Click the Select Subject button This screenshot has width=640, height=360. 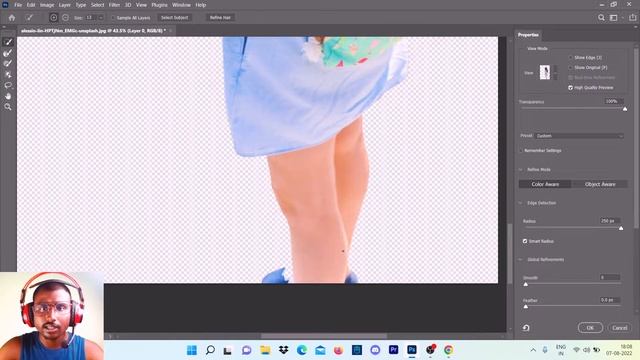[x=174, y=18]
